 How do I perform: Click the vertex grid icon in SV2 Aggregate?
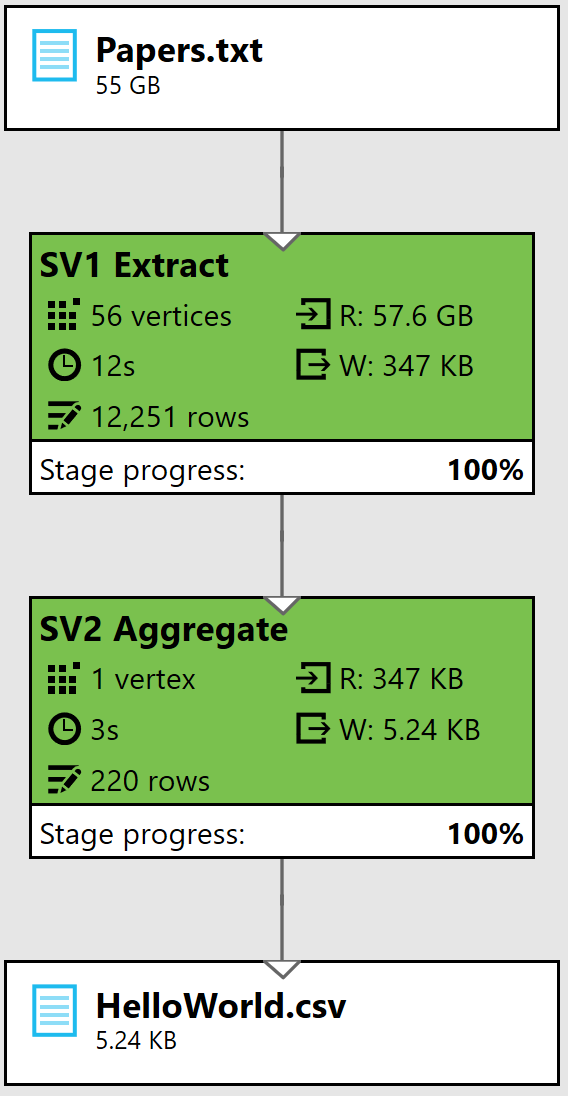64,679
